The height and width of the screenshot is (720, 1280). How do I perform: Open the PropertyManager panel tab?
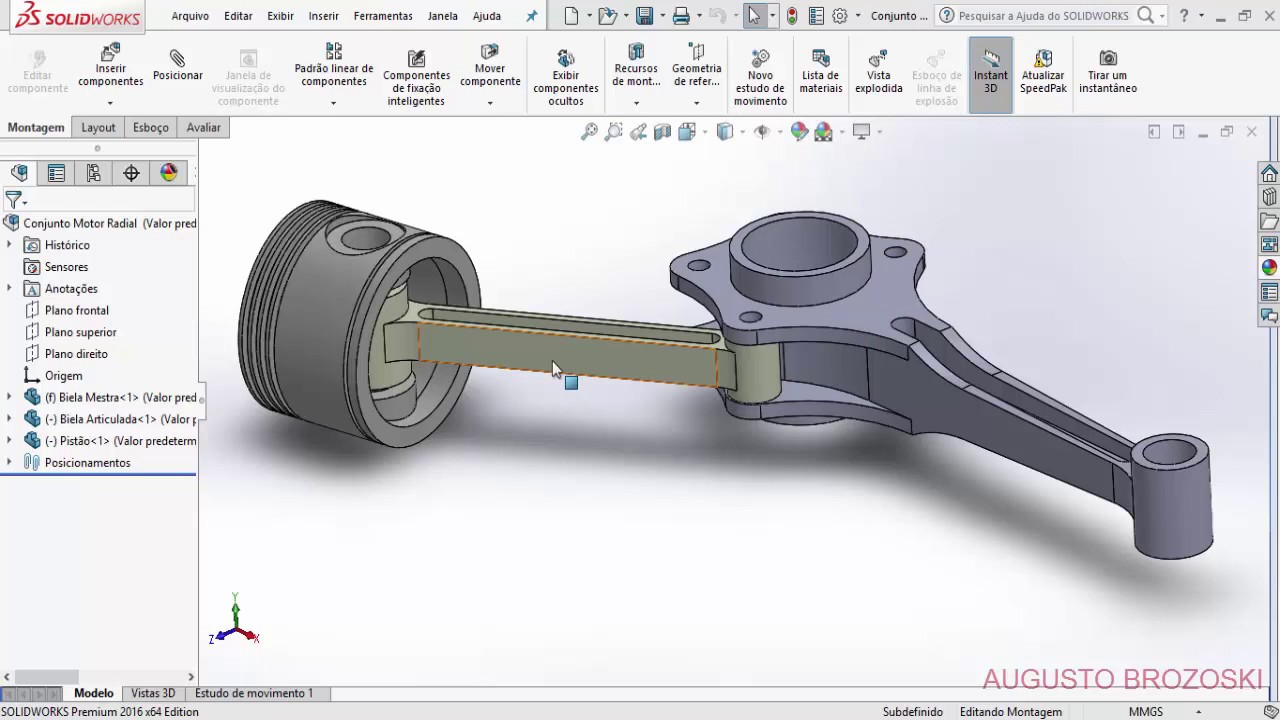click(56, 173)
